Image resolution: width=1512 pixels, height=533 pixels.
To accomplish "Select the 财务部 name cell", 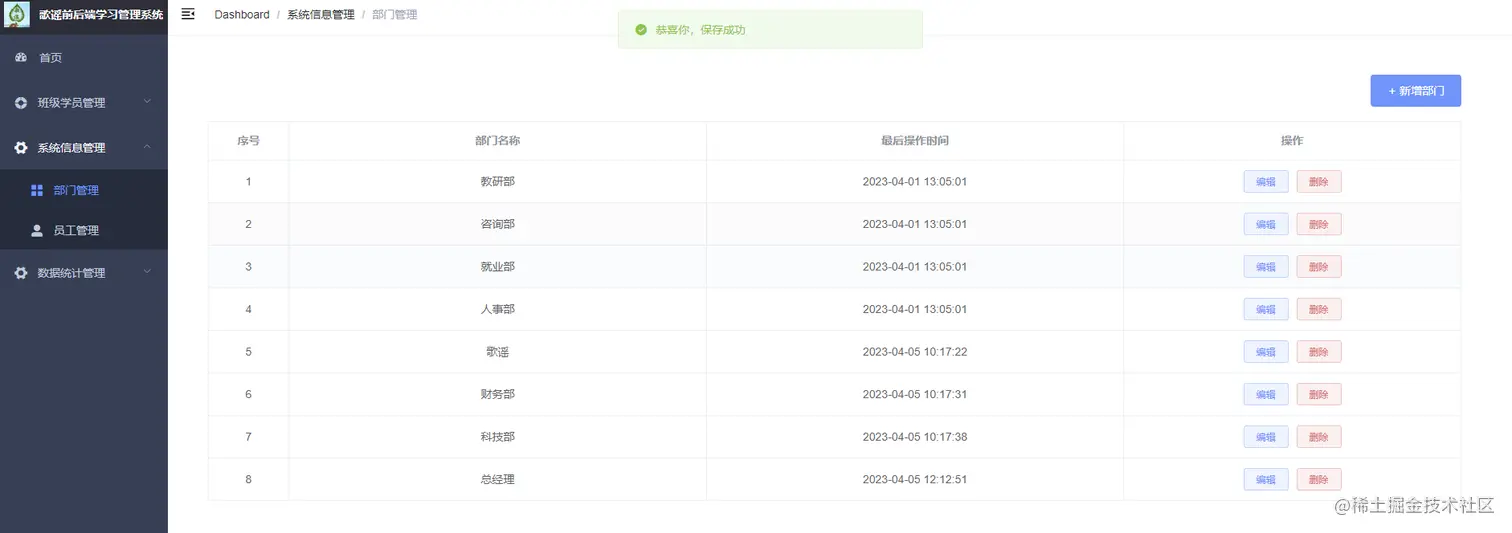I will click(x=498, y=394).
